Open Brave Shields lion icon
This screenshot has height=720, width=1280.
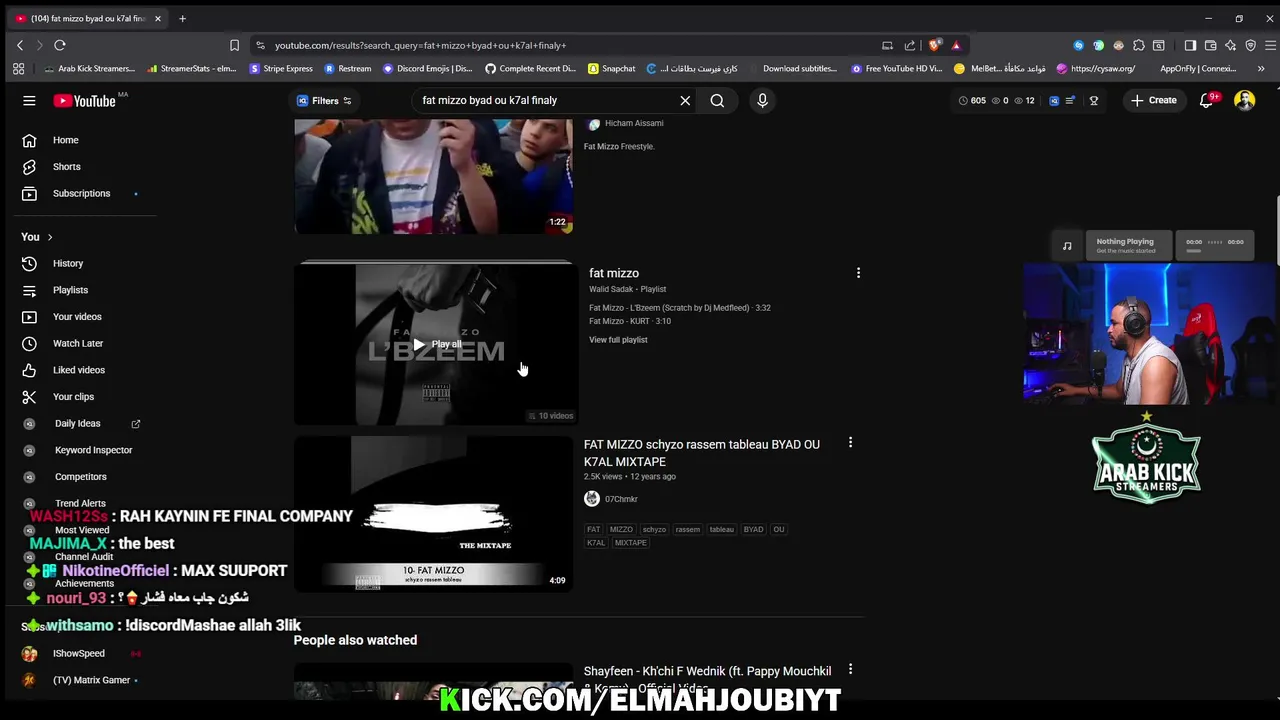[934, 45]
